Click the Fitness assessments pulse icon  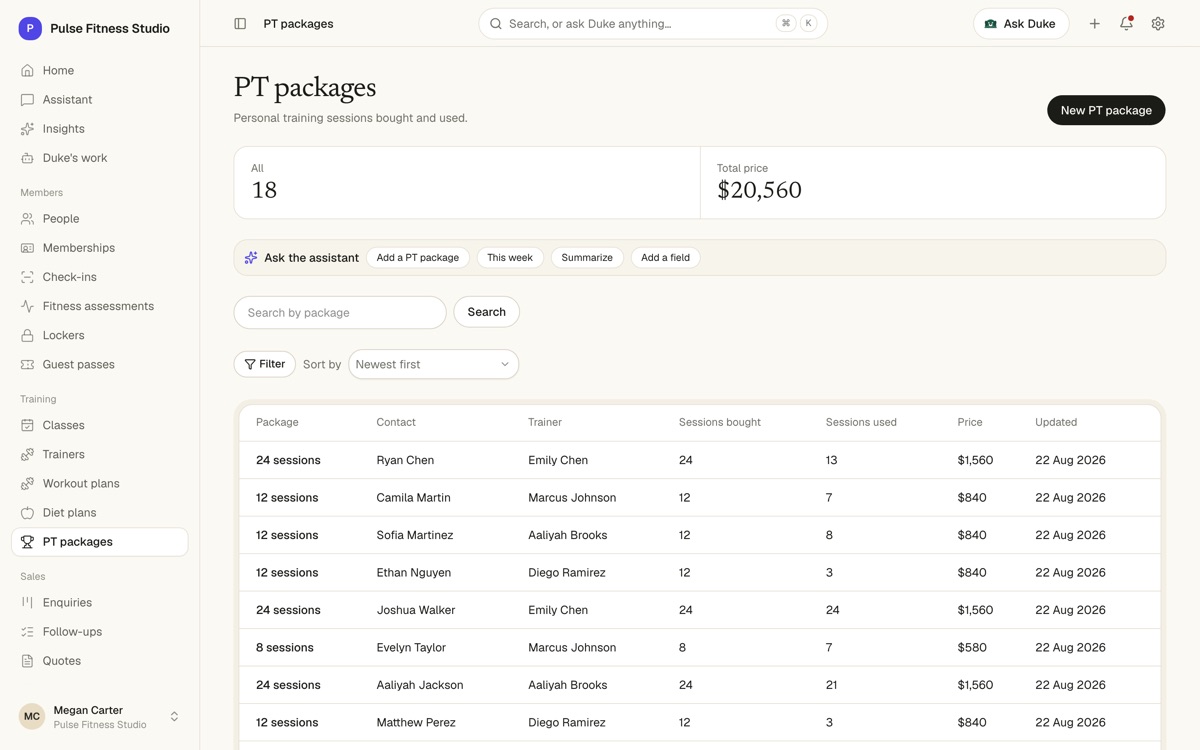click(x=27, y=306)
